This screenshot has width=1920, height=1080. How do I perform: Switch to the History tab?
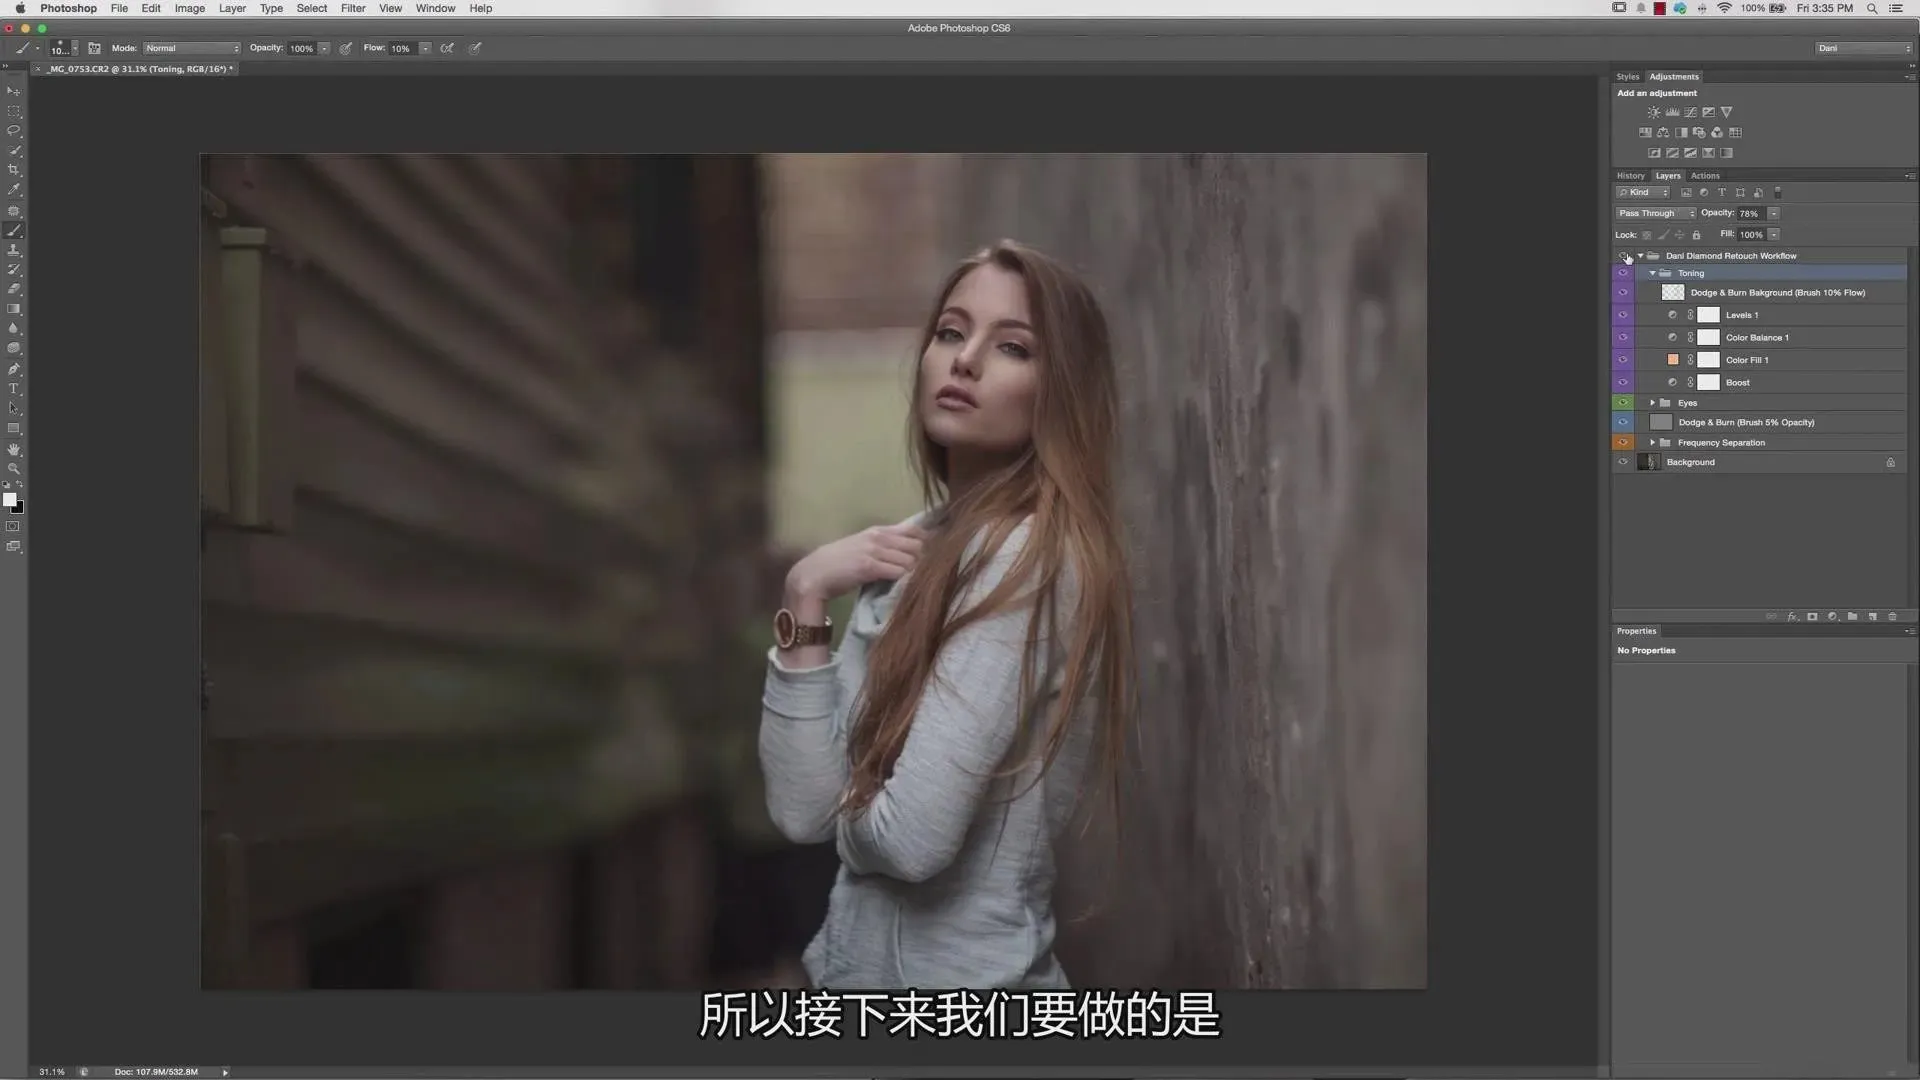1630,176
